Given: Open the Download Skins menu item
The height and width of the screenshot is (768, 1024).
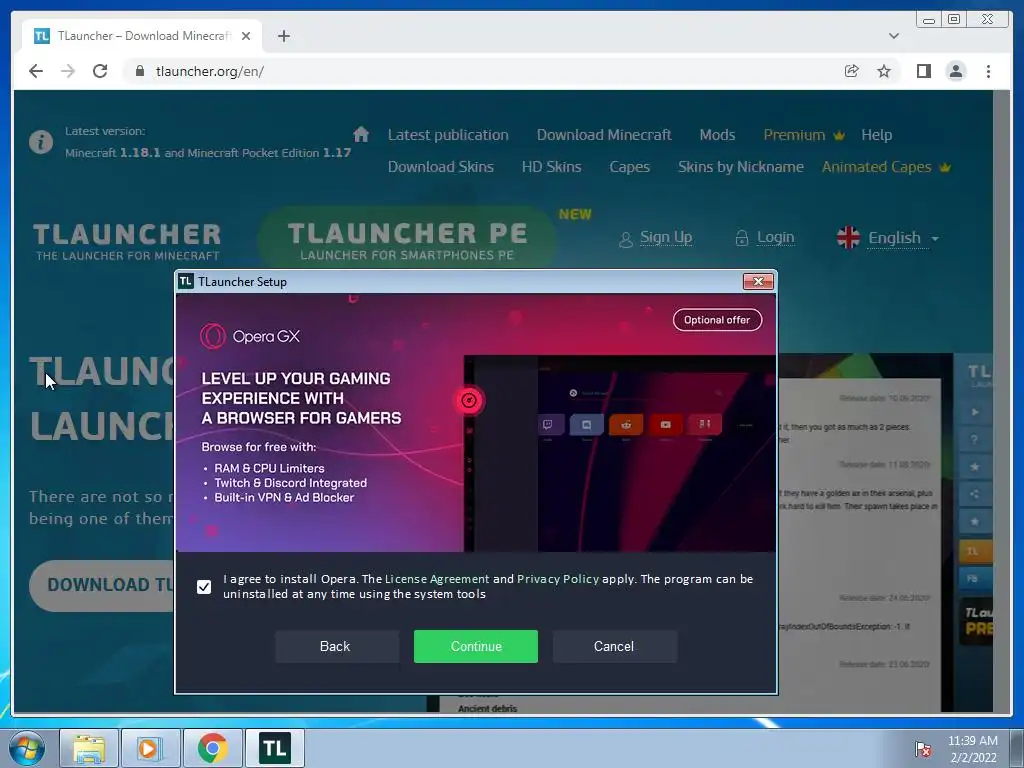Looking at the screenshot, I should tap(441, 167).
